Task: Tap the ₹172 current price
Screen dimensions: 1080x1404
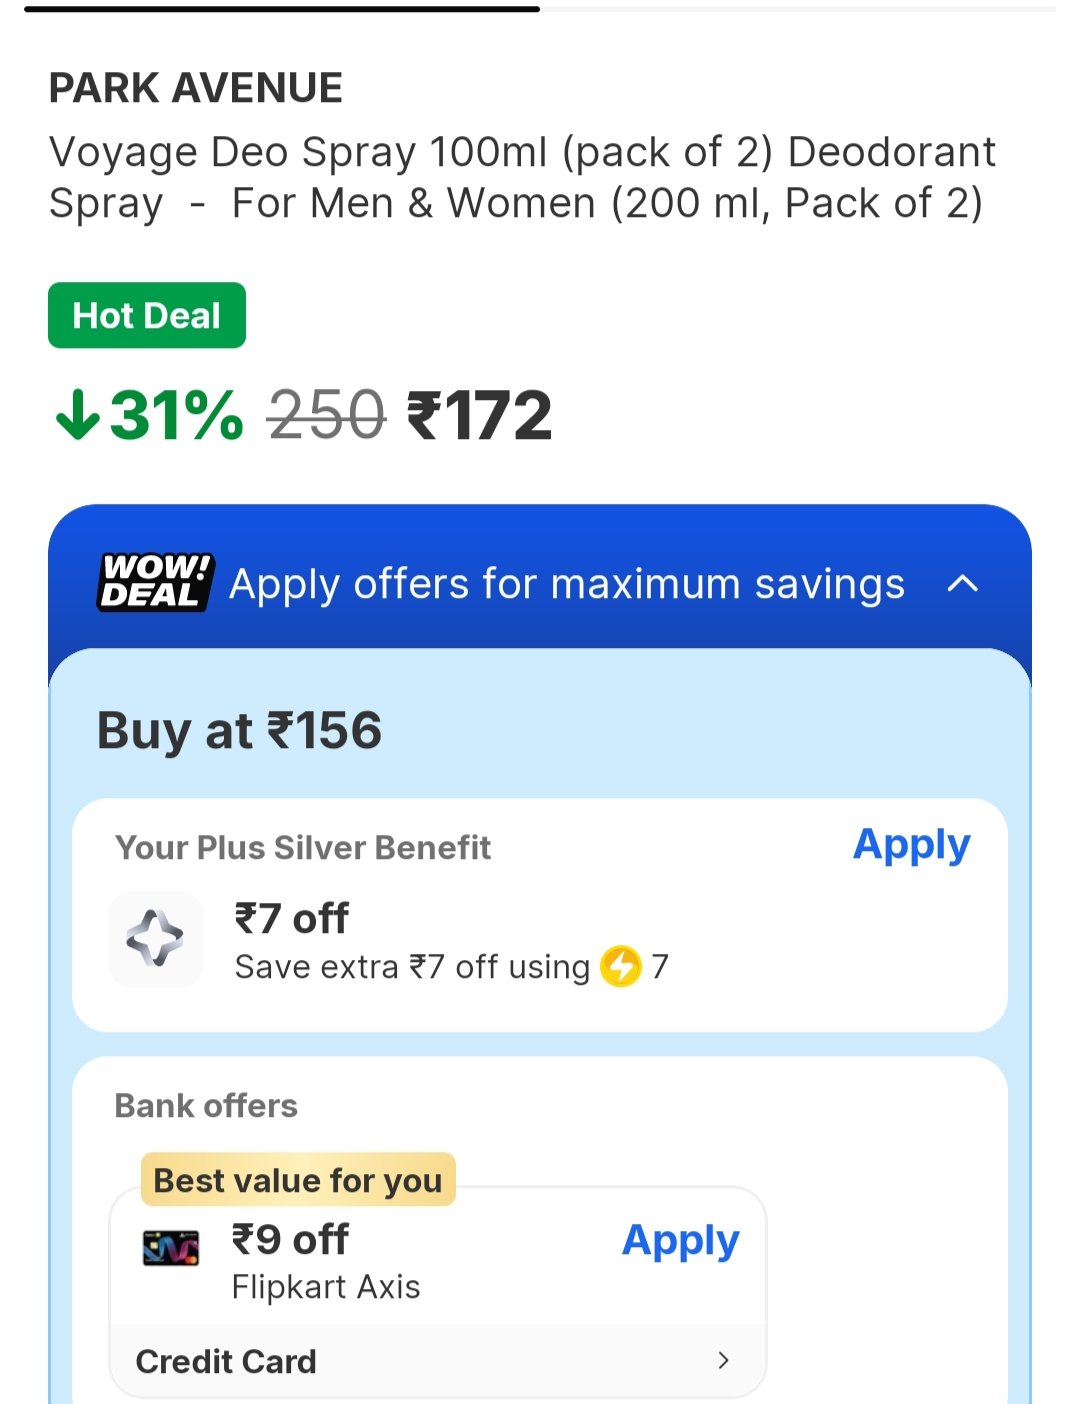Action: 479,415
